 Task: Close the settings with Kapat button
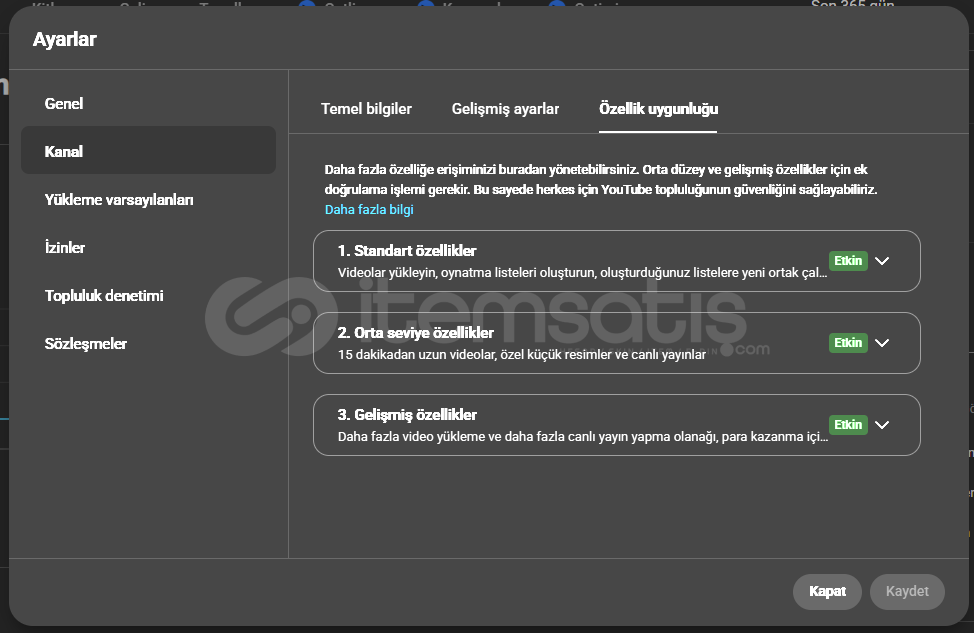pyautogui.click(x=827, y=591)
